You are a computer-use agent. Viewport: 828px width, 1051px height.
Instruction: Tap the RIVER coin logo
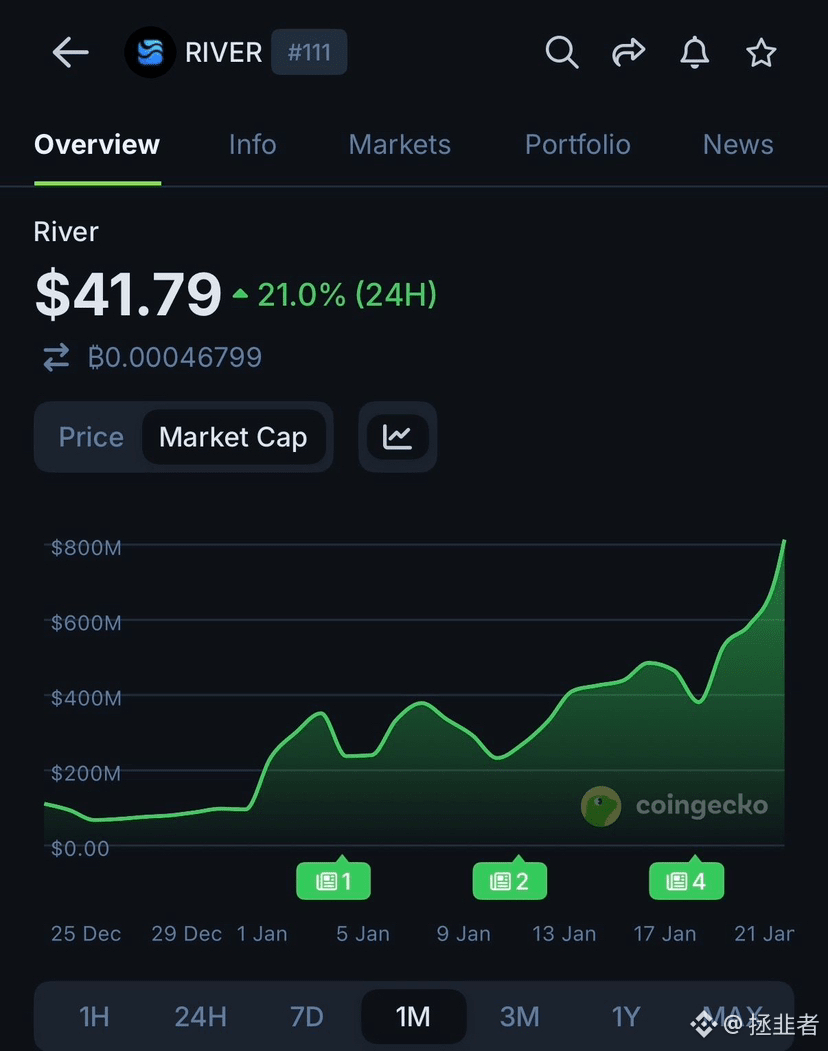pos(150,53)
